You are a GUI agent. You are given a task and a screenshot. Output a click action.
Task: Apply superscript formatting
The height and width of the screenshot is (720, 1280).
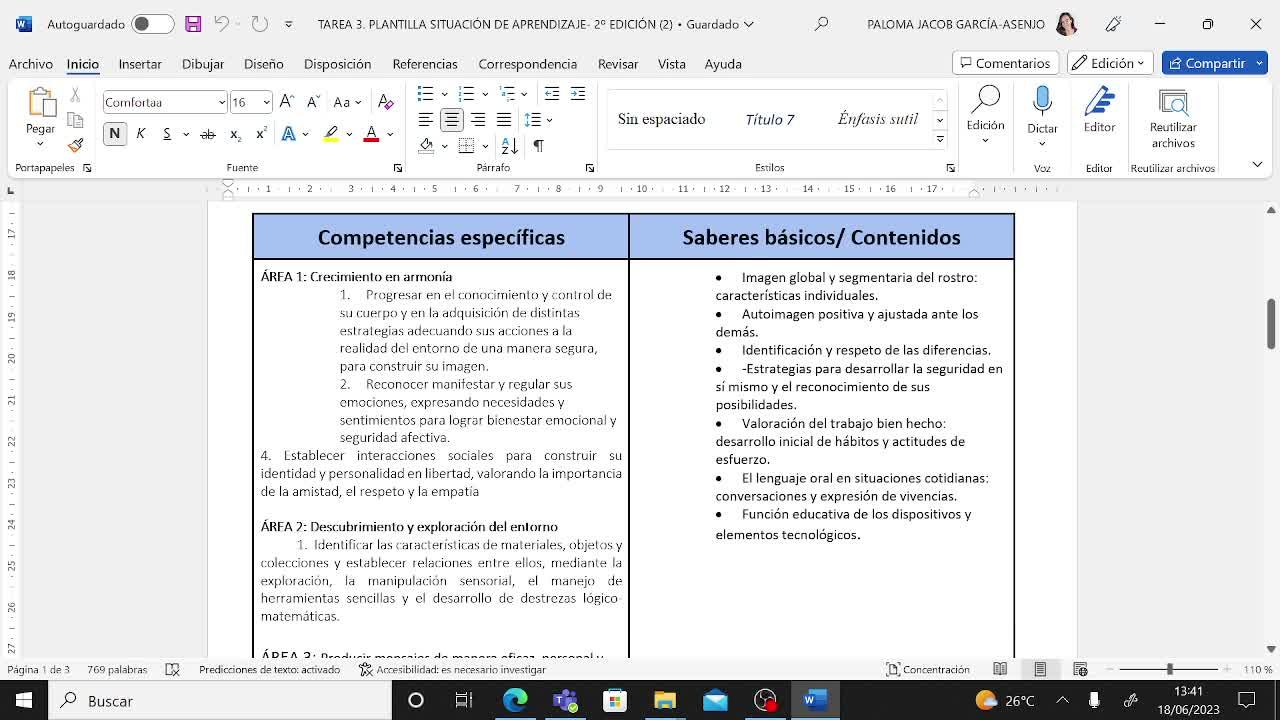(261, 134)
